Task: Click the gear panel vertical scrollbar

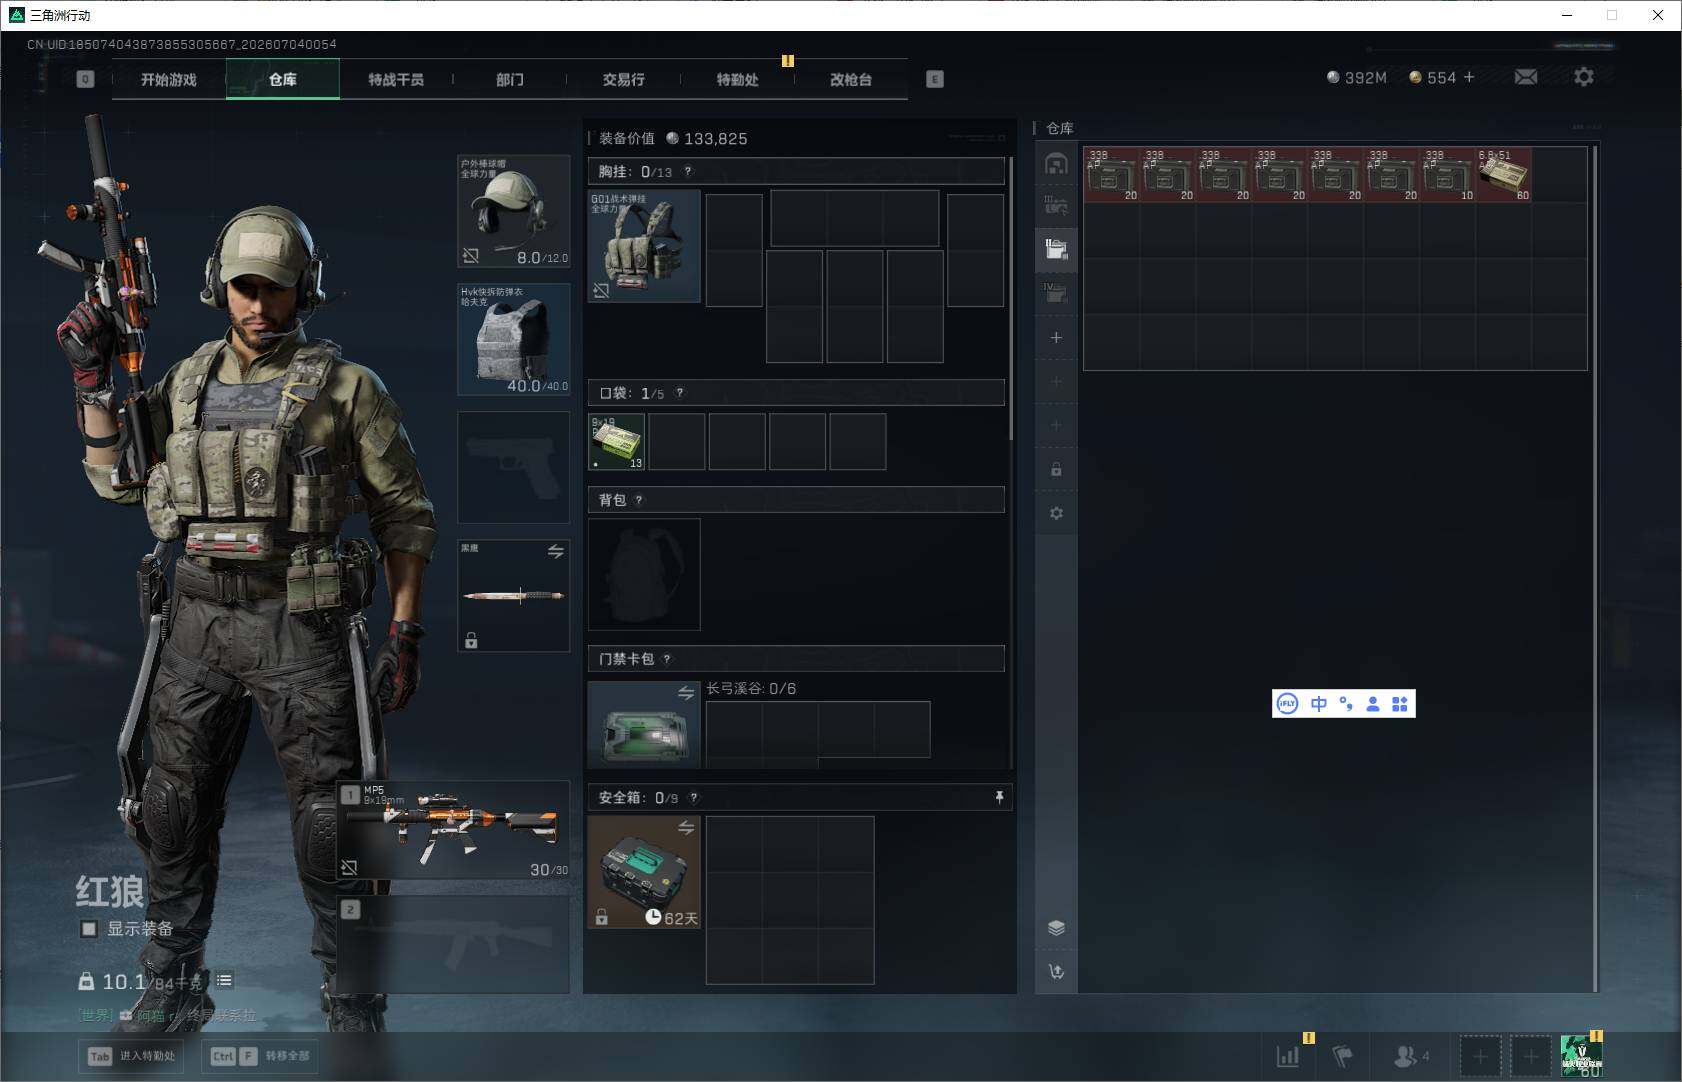Action: pos(1011,298)
